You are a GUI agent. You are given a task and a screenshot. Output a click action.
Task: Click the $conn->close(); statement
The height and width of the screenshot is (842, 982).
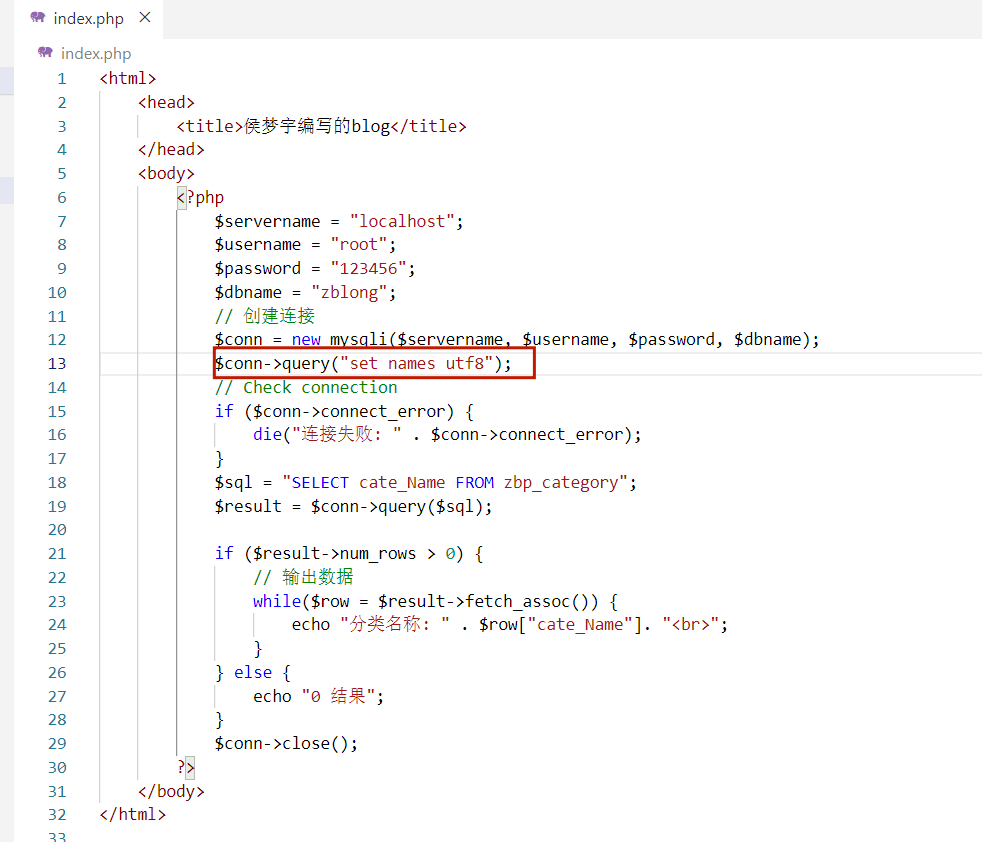pos(286,744)
